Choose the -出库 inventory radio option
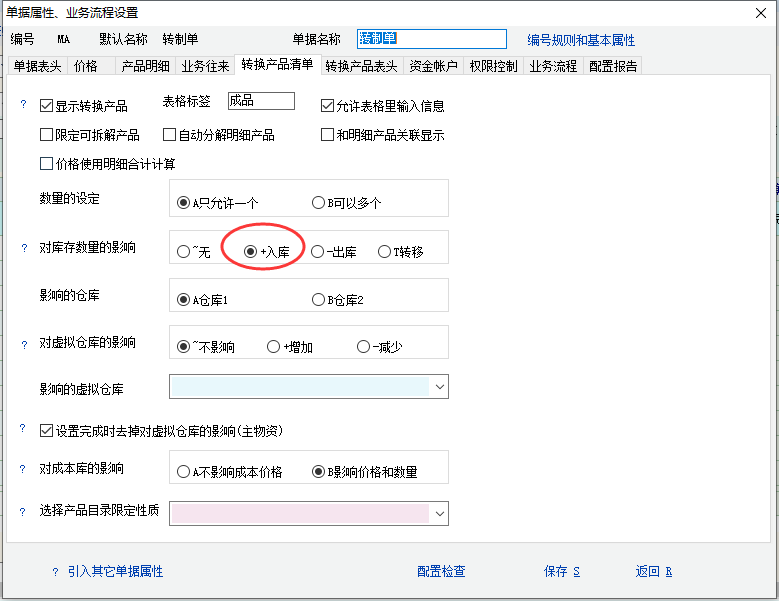Viewport: 779px width, 601px height. point(318,252)
